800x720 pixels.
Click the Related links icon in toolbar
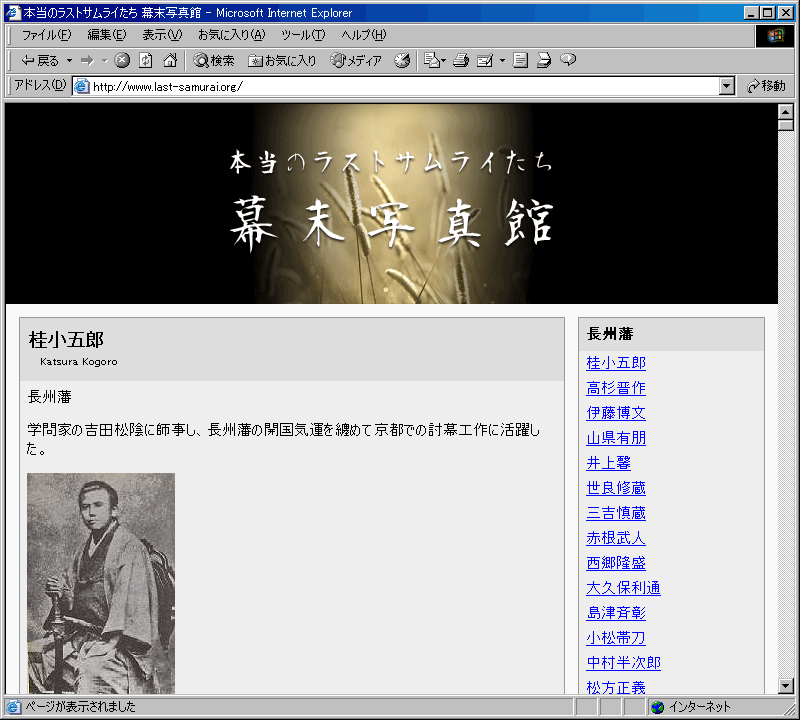click(x=544, y=61)
